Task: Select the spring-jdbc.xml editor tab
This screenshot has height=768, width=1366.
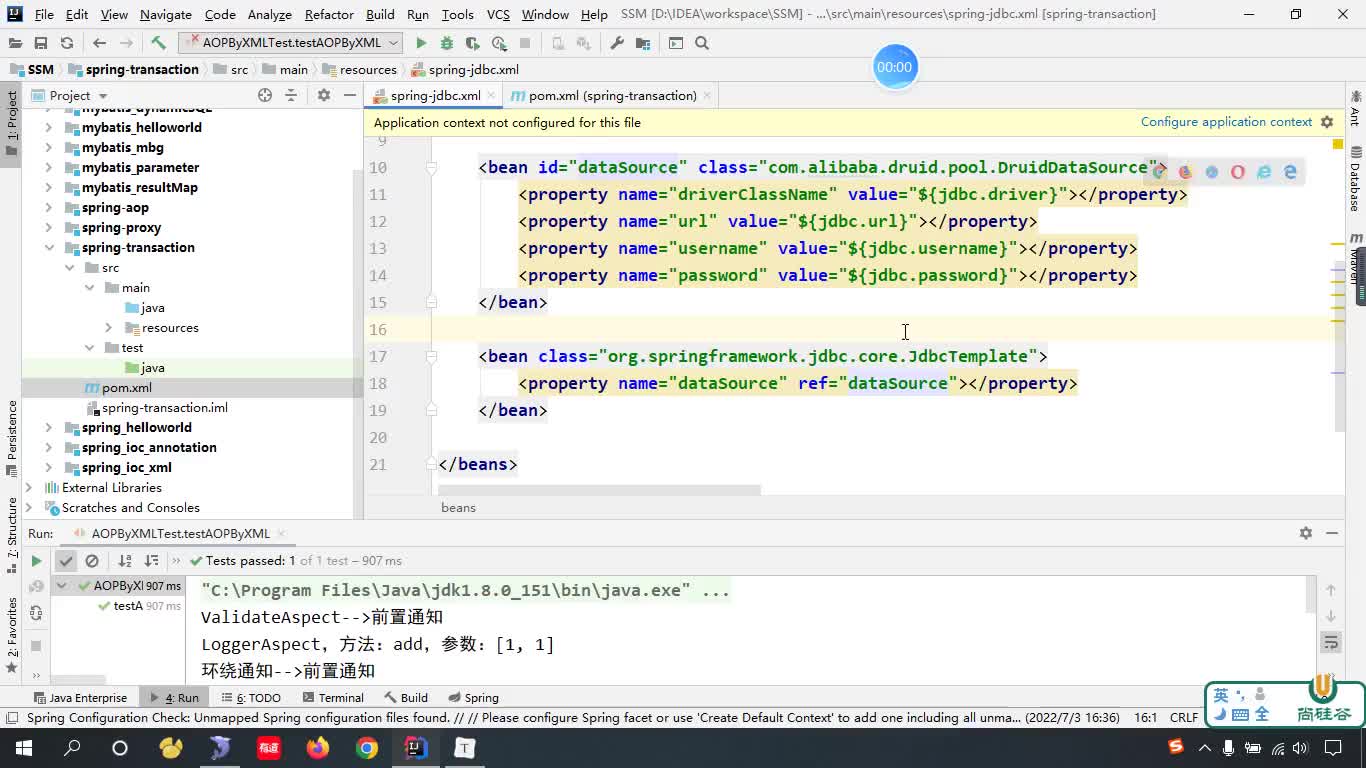Action: pos(434,96)
